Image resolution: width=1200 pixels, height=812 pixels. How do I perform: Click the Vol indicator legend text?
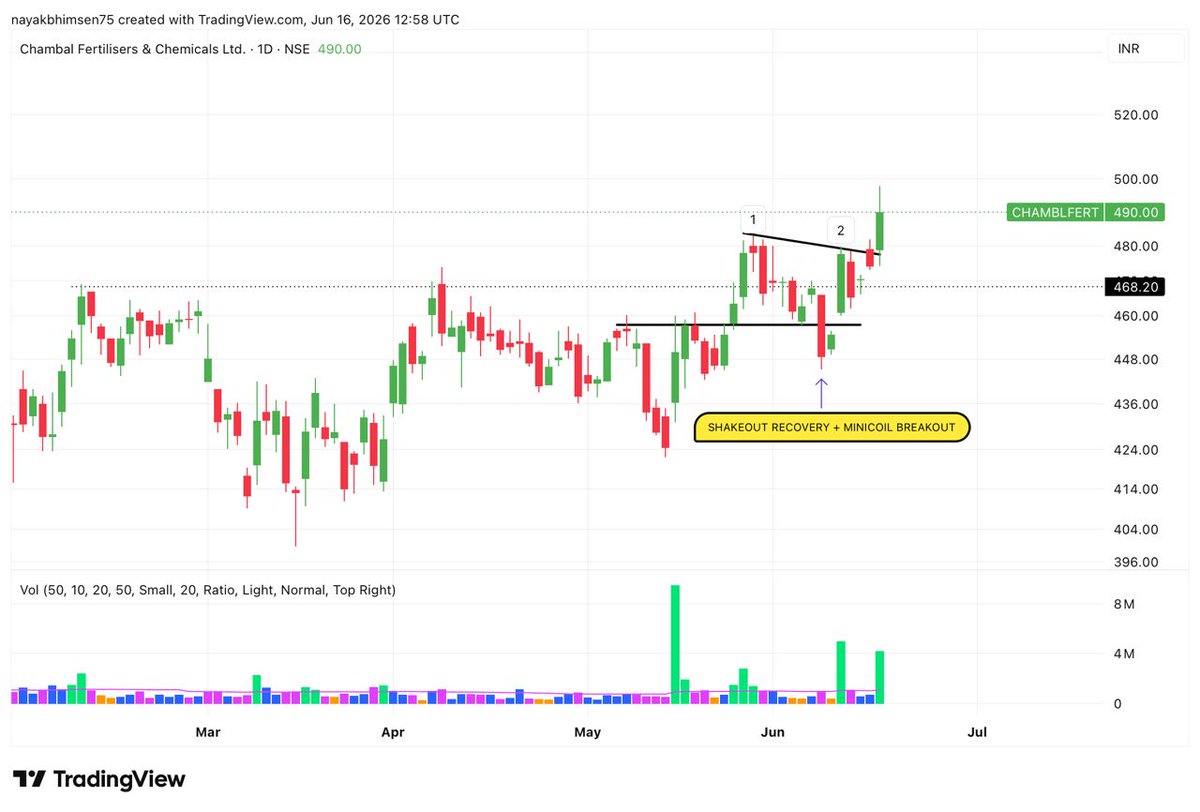pos(208,590)
